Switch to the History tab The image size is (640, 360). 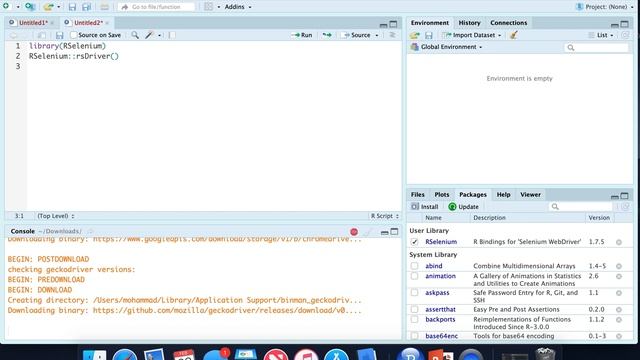[x=469, y=23]
